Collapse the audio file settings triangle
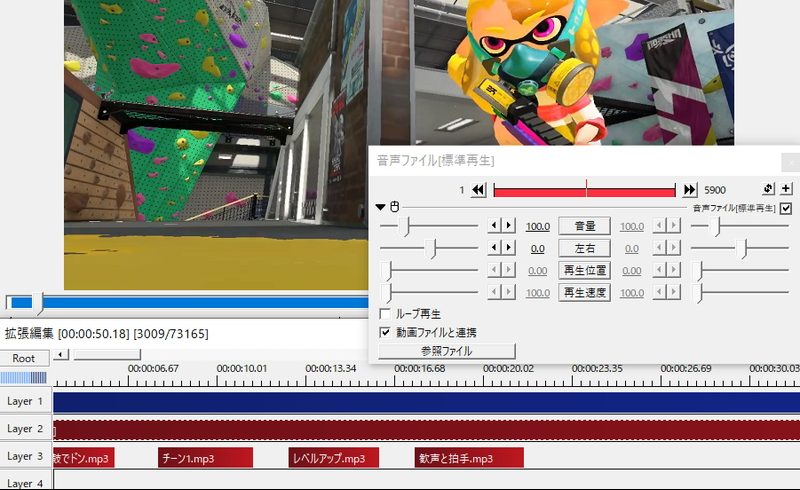Screen dimensions: 800x490 (x=380, y=207)
